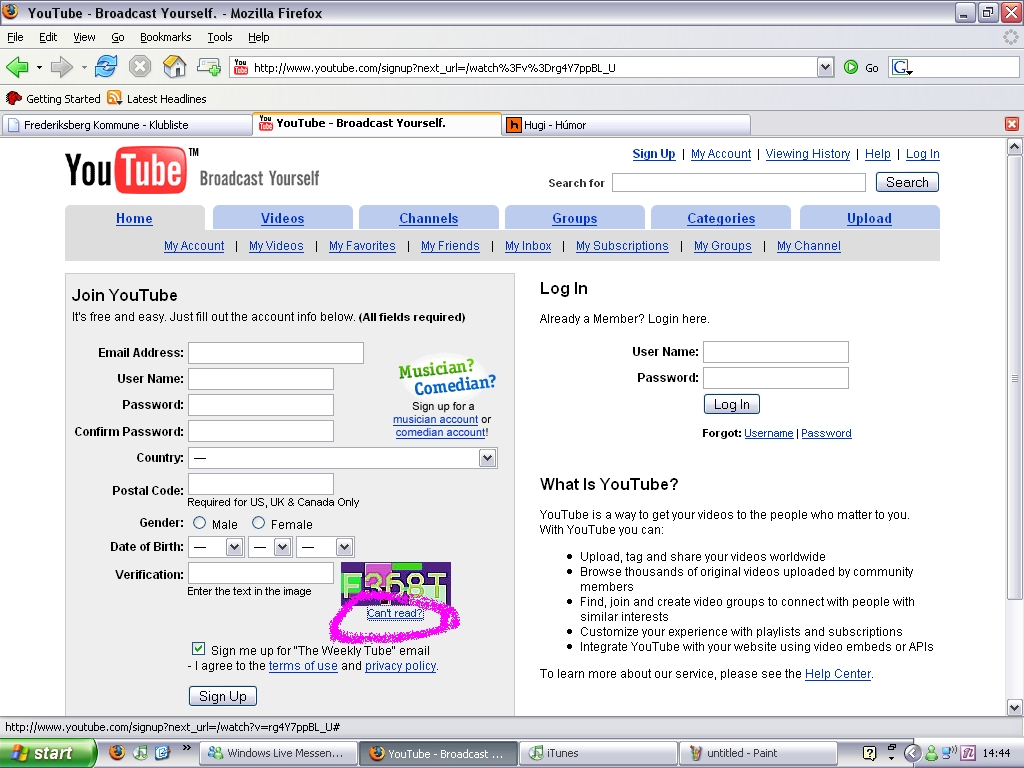Open the Help Center link

point(838,674)
